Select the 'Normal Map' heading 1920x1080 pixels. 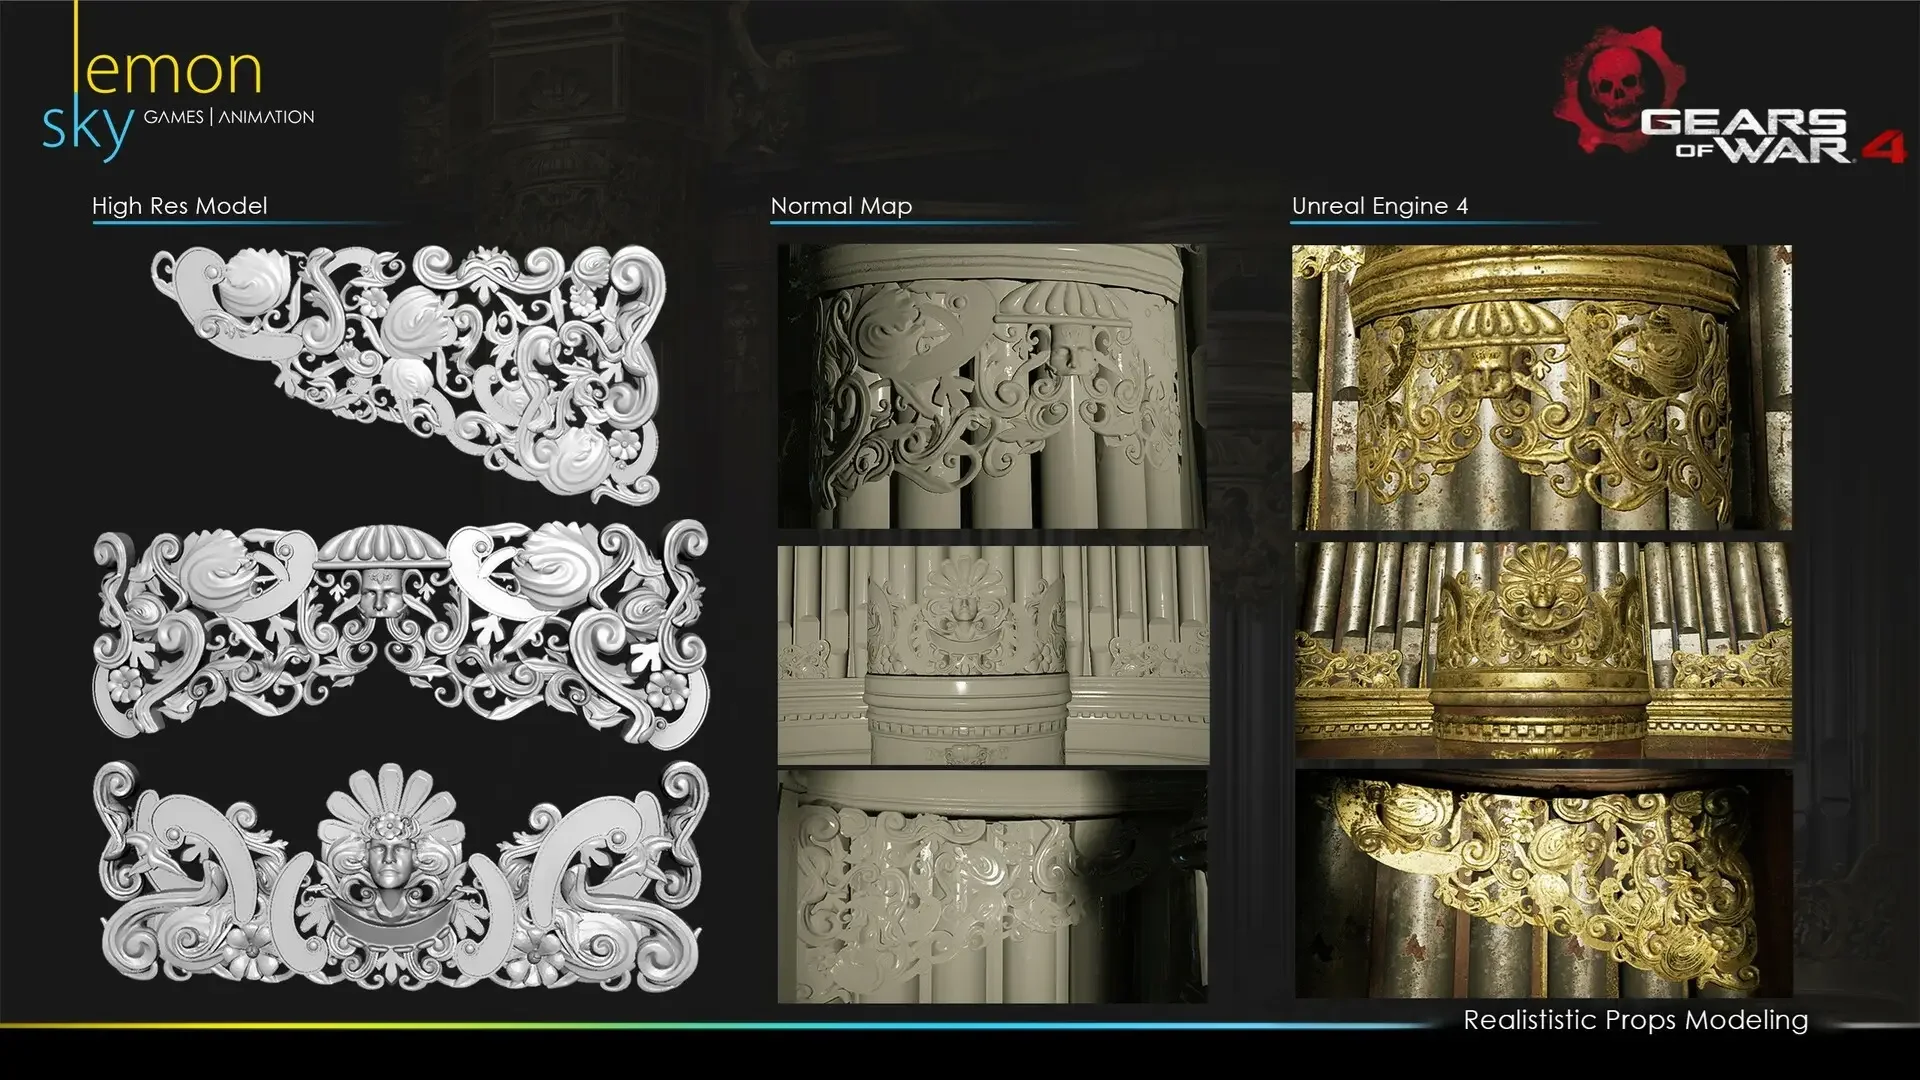(841, 206)
